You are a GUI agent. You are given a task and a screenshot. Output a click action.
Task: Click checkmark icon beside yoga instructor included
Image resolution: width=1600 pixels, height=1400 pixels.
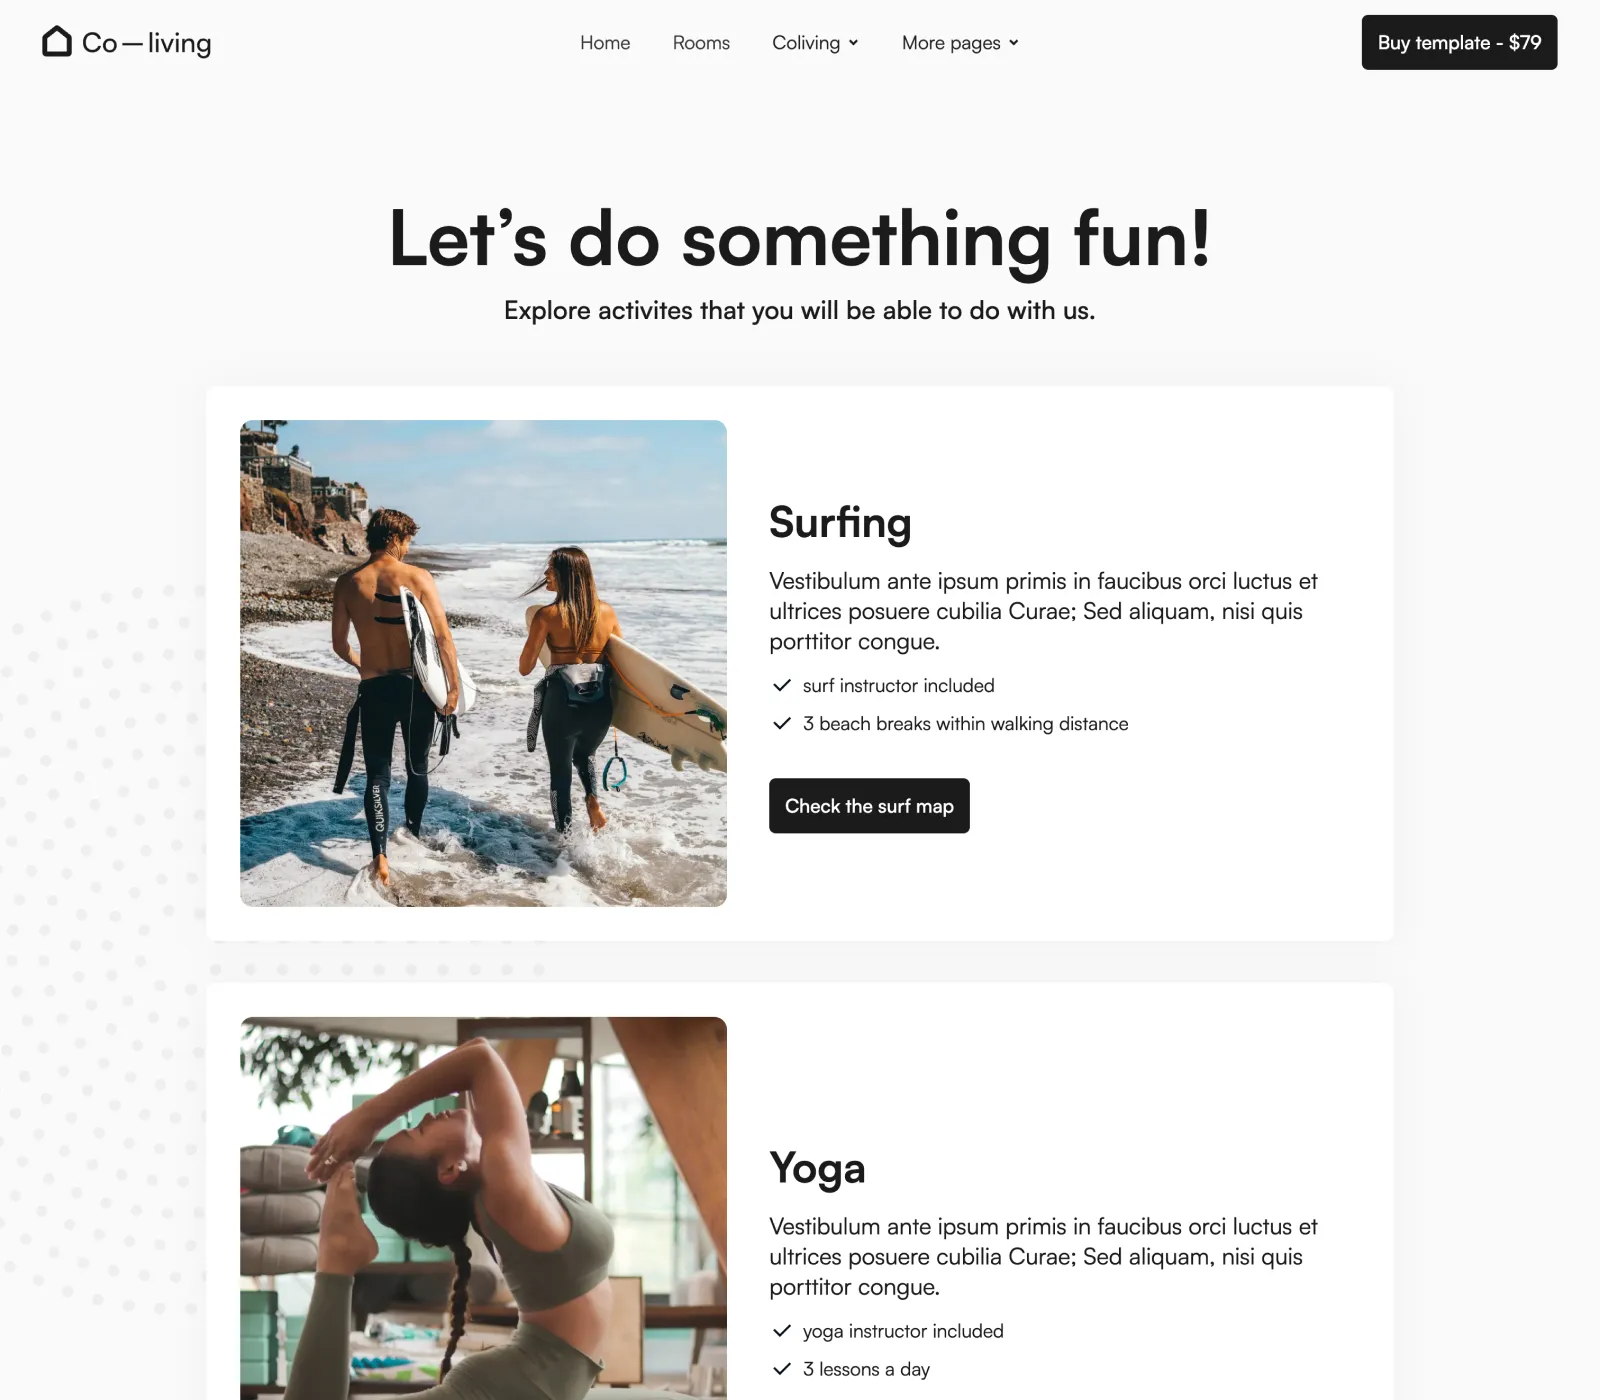(x=782, y=1332)
